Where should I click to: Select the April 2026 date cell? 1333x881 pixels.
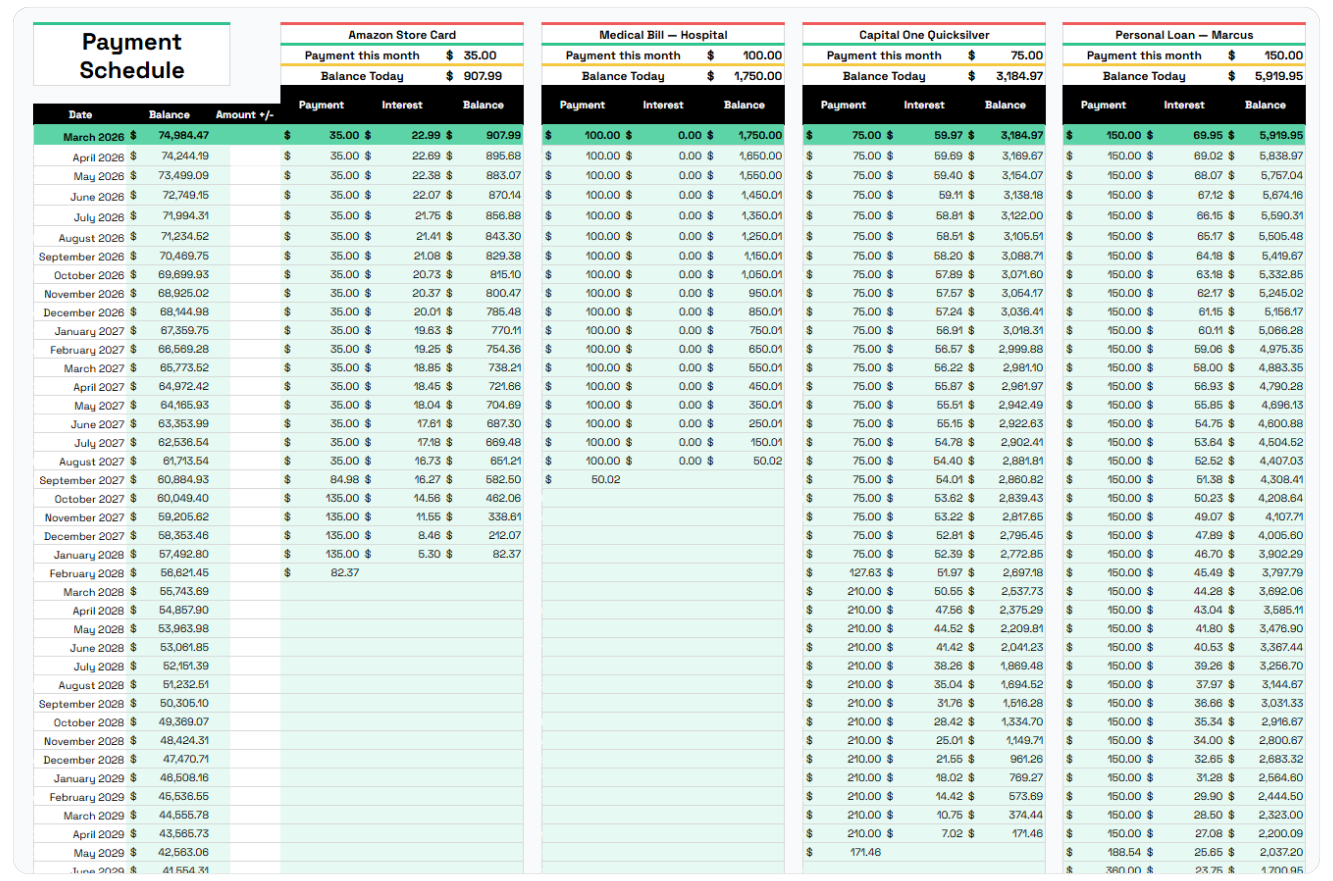click(x=98, y=157)
